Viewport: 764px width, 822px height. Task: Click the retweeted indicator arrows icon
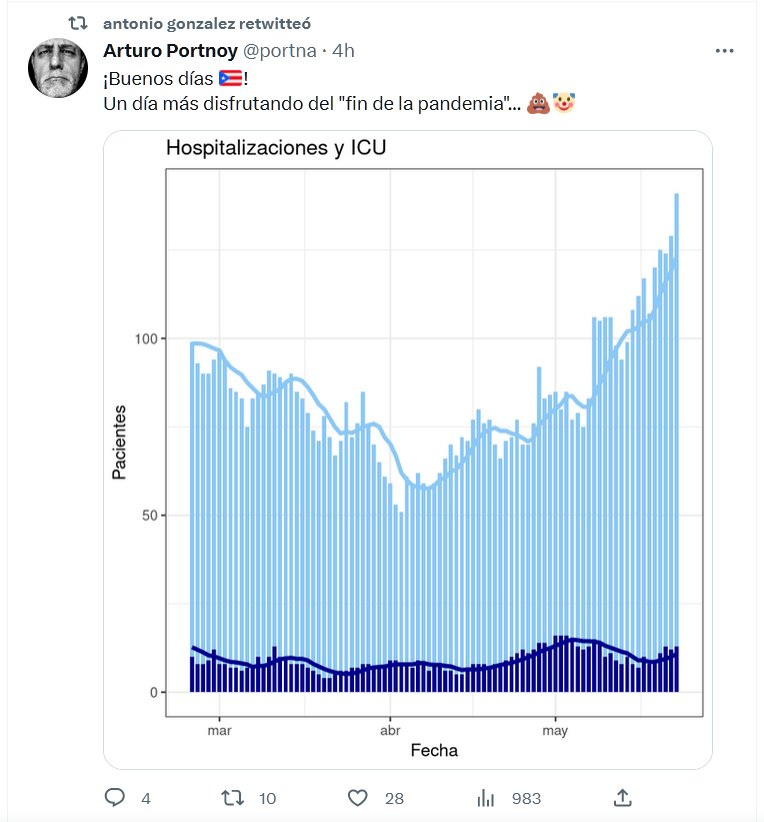85,22
